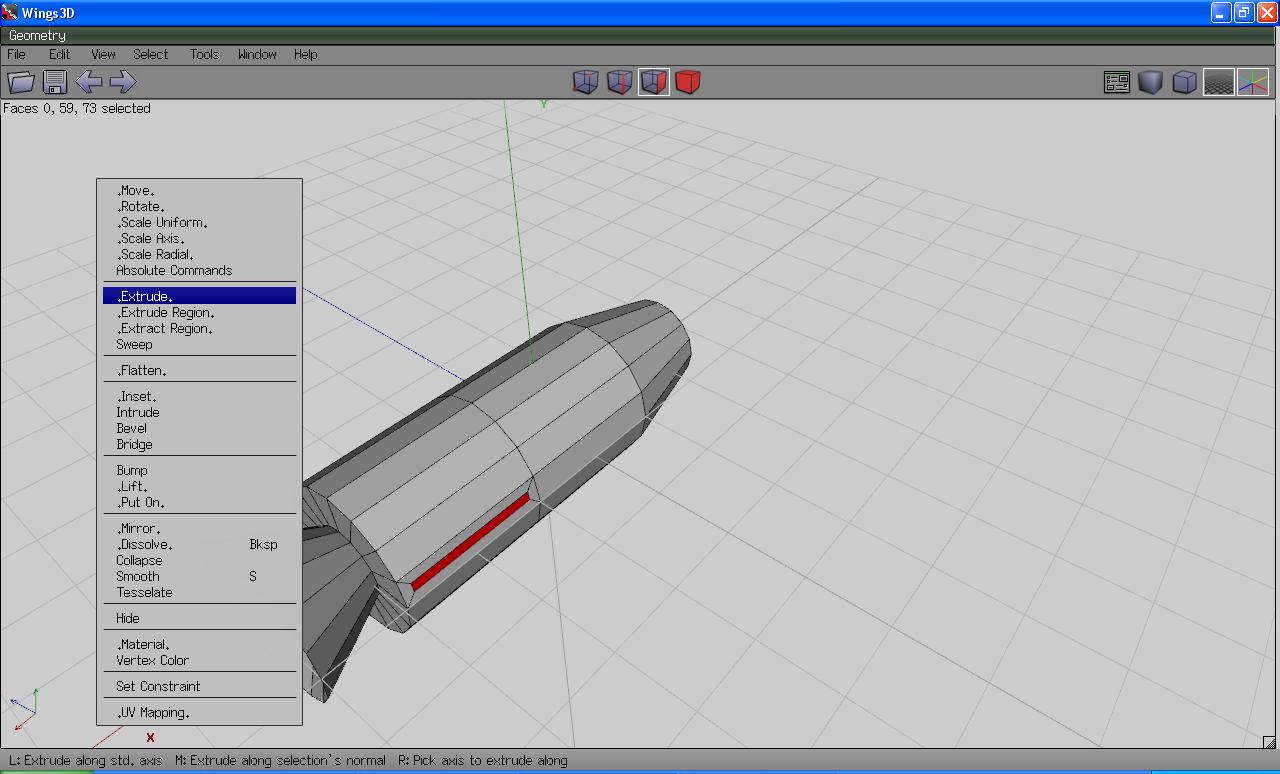Switch to body selection mode red cube

pos(687,82)
